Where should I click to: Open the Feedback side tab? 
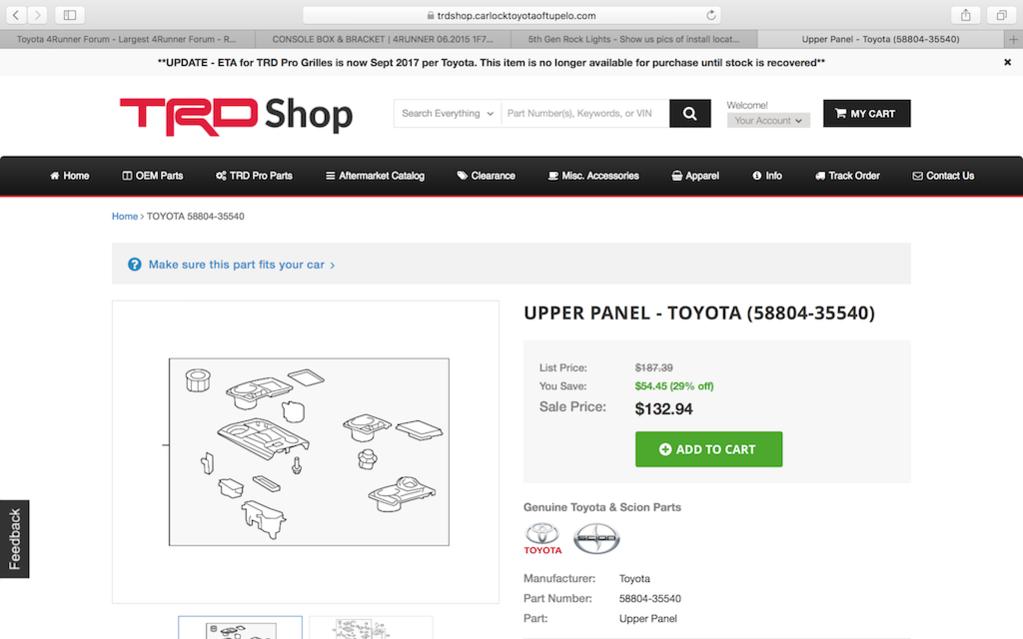[14, 539]
